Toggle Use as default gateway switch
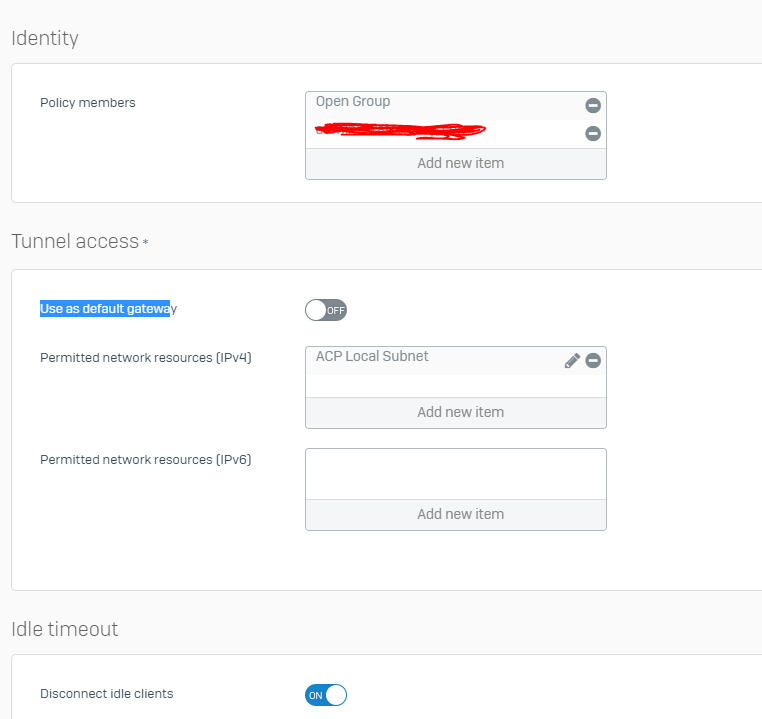The width and height of the screenshot is (762, 719). pyautogui.click(x=326, y=310)
